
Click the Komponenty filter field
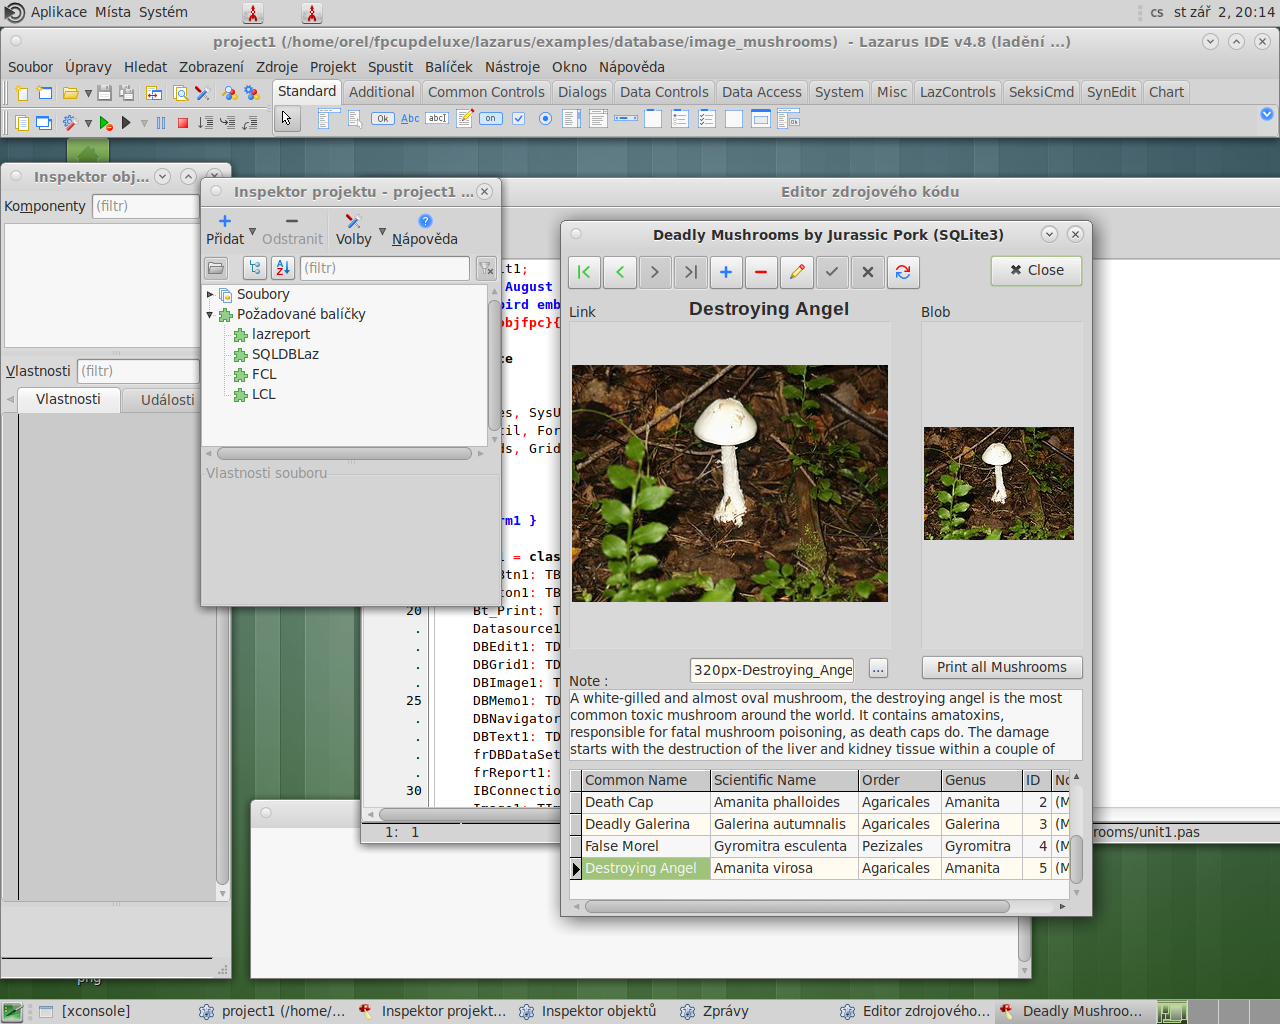[146, 206]
